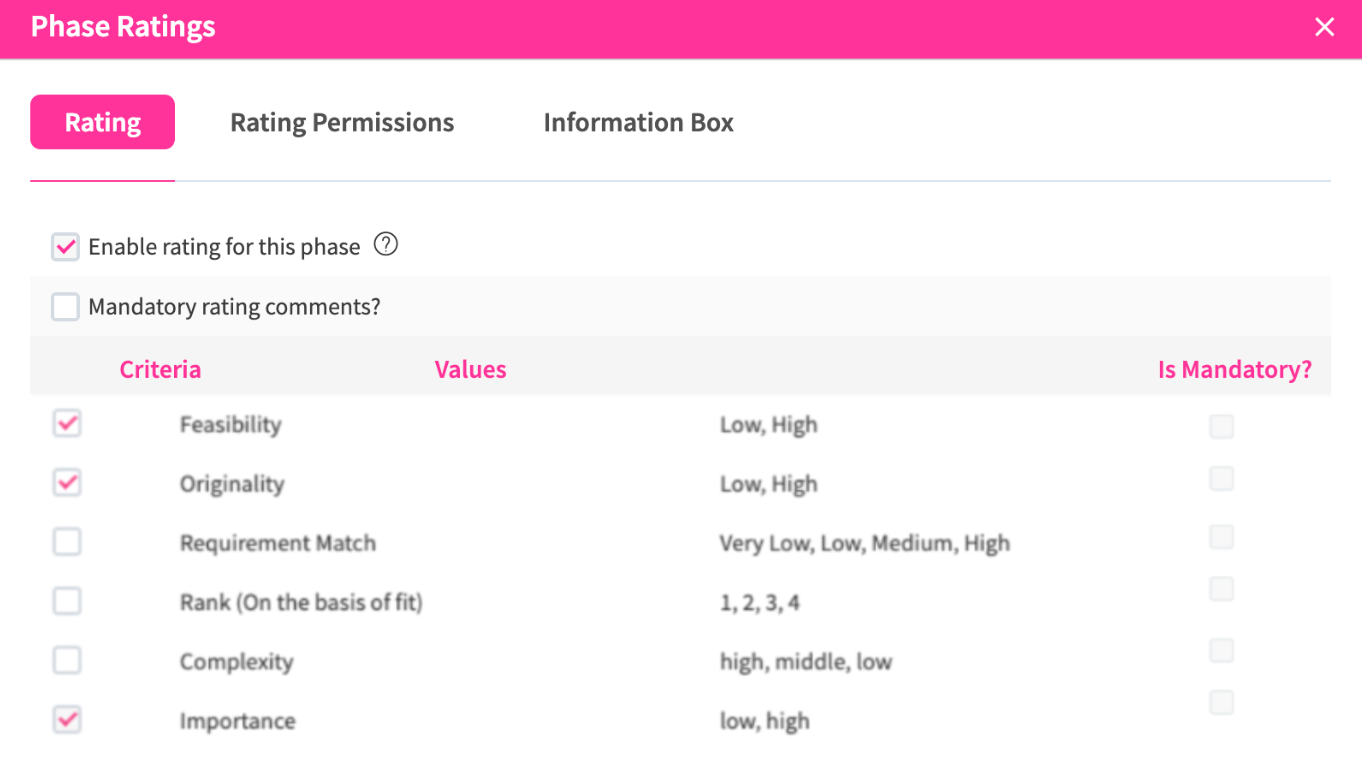This screenshot has width=1364, height=776.
Task: Toggle the mandatory box for Rank
Action: click(1221, 589)
